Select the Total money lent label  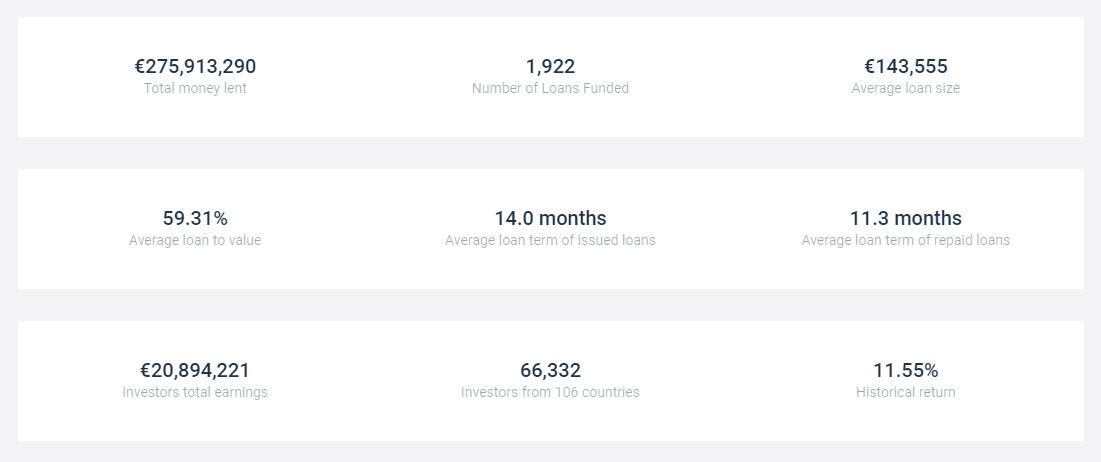tap(195, 88)
